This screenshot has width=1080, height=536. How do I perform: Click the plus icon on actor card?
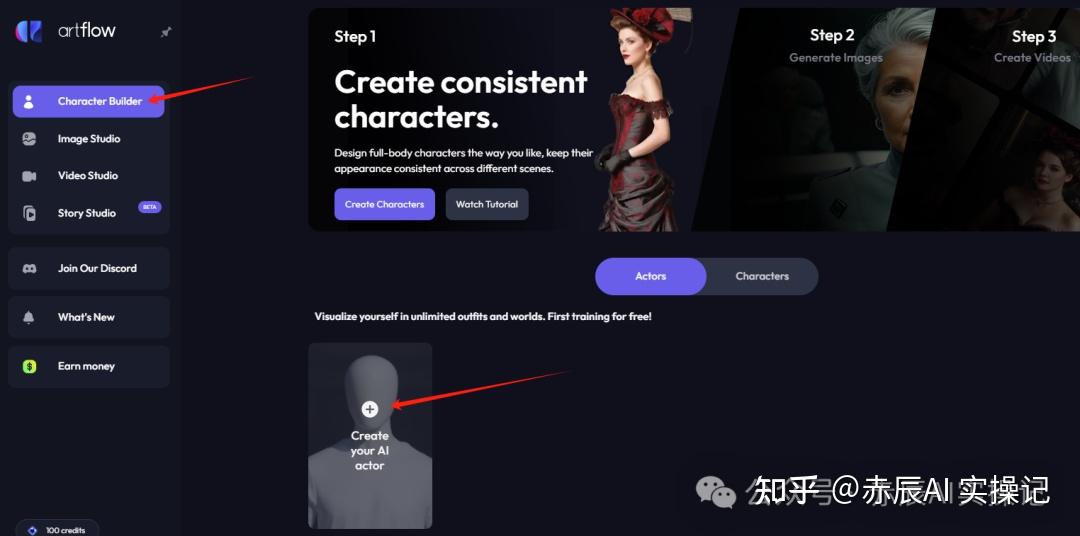point(370,409)
